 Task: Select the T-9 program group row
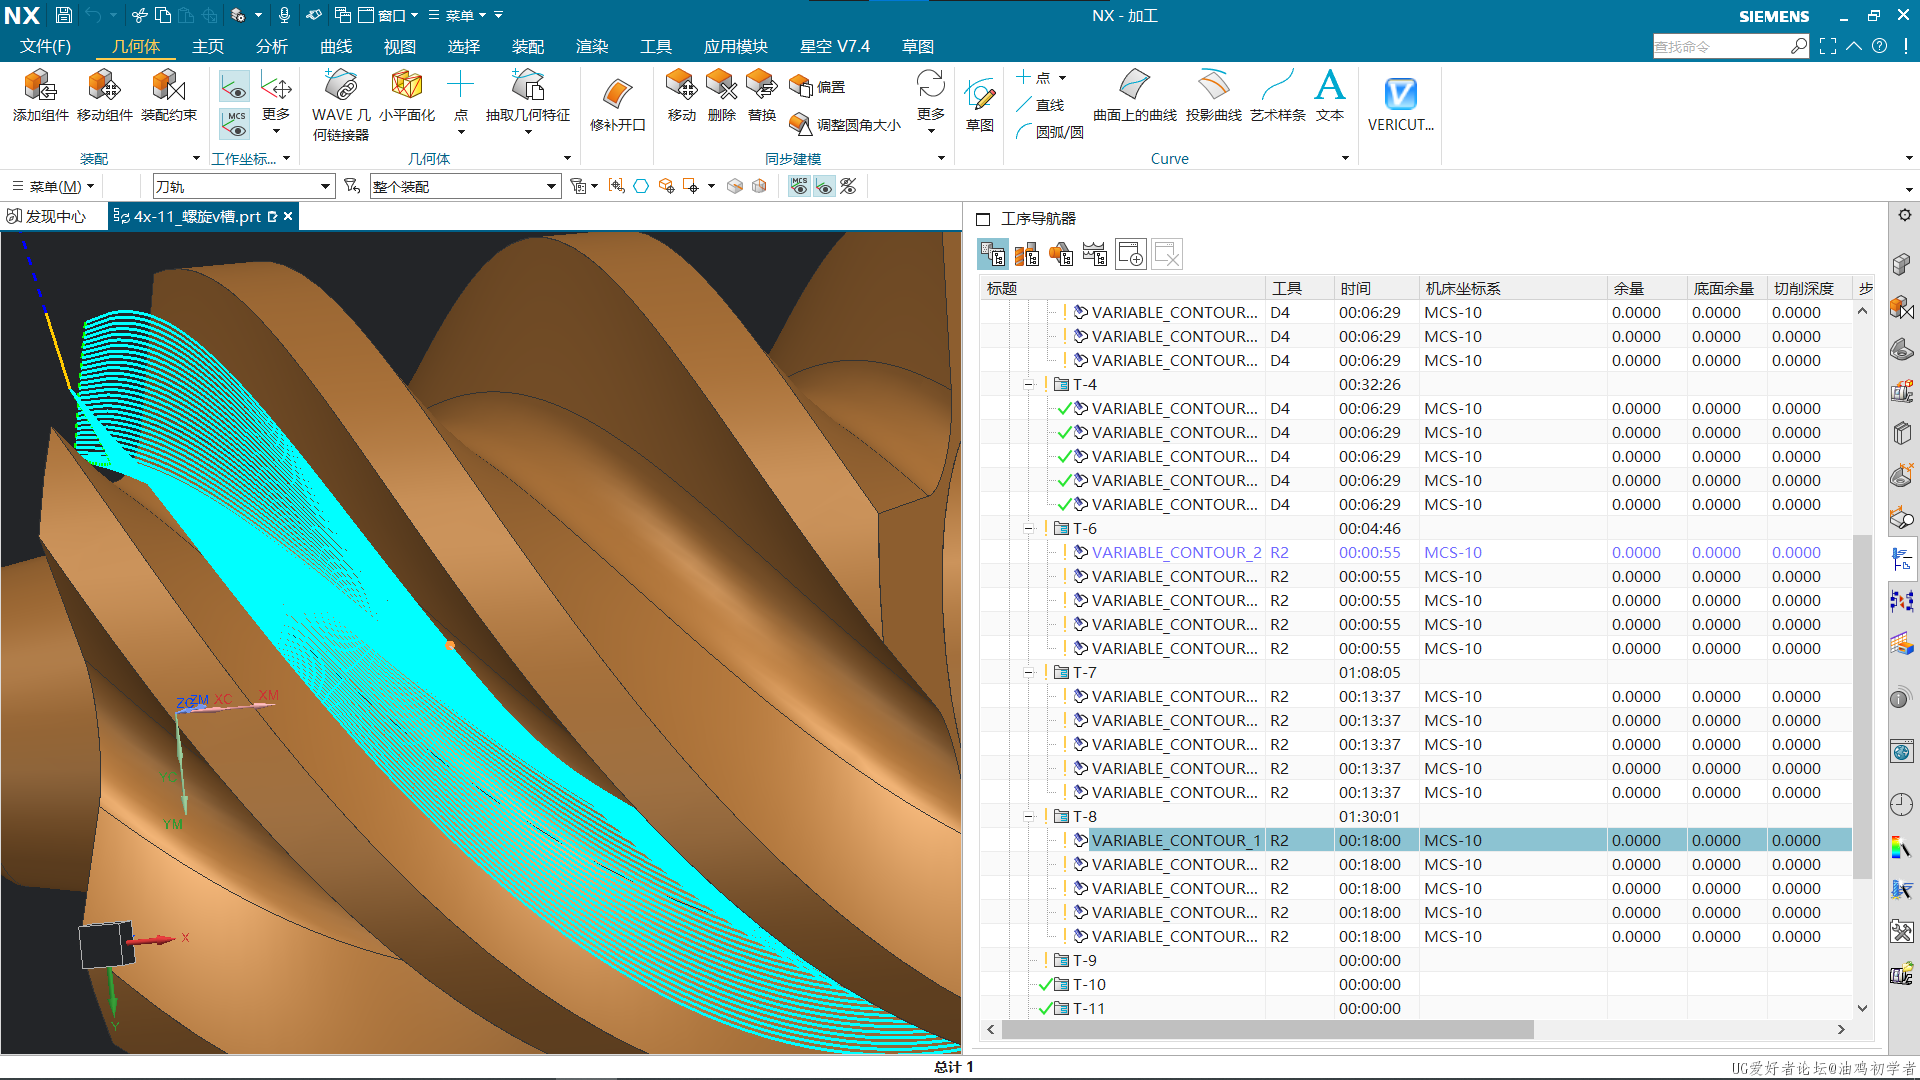click(x=1416, y=960)
